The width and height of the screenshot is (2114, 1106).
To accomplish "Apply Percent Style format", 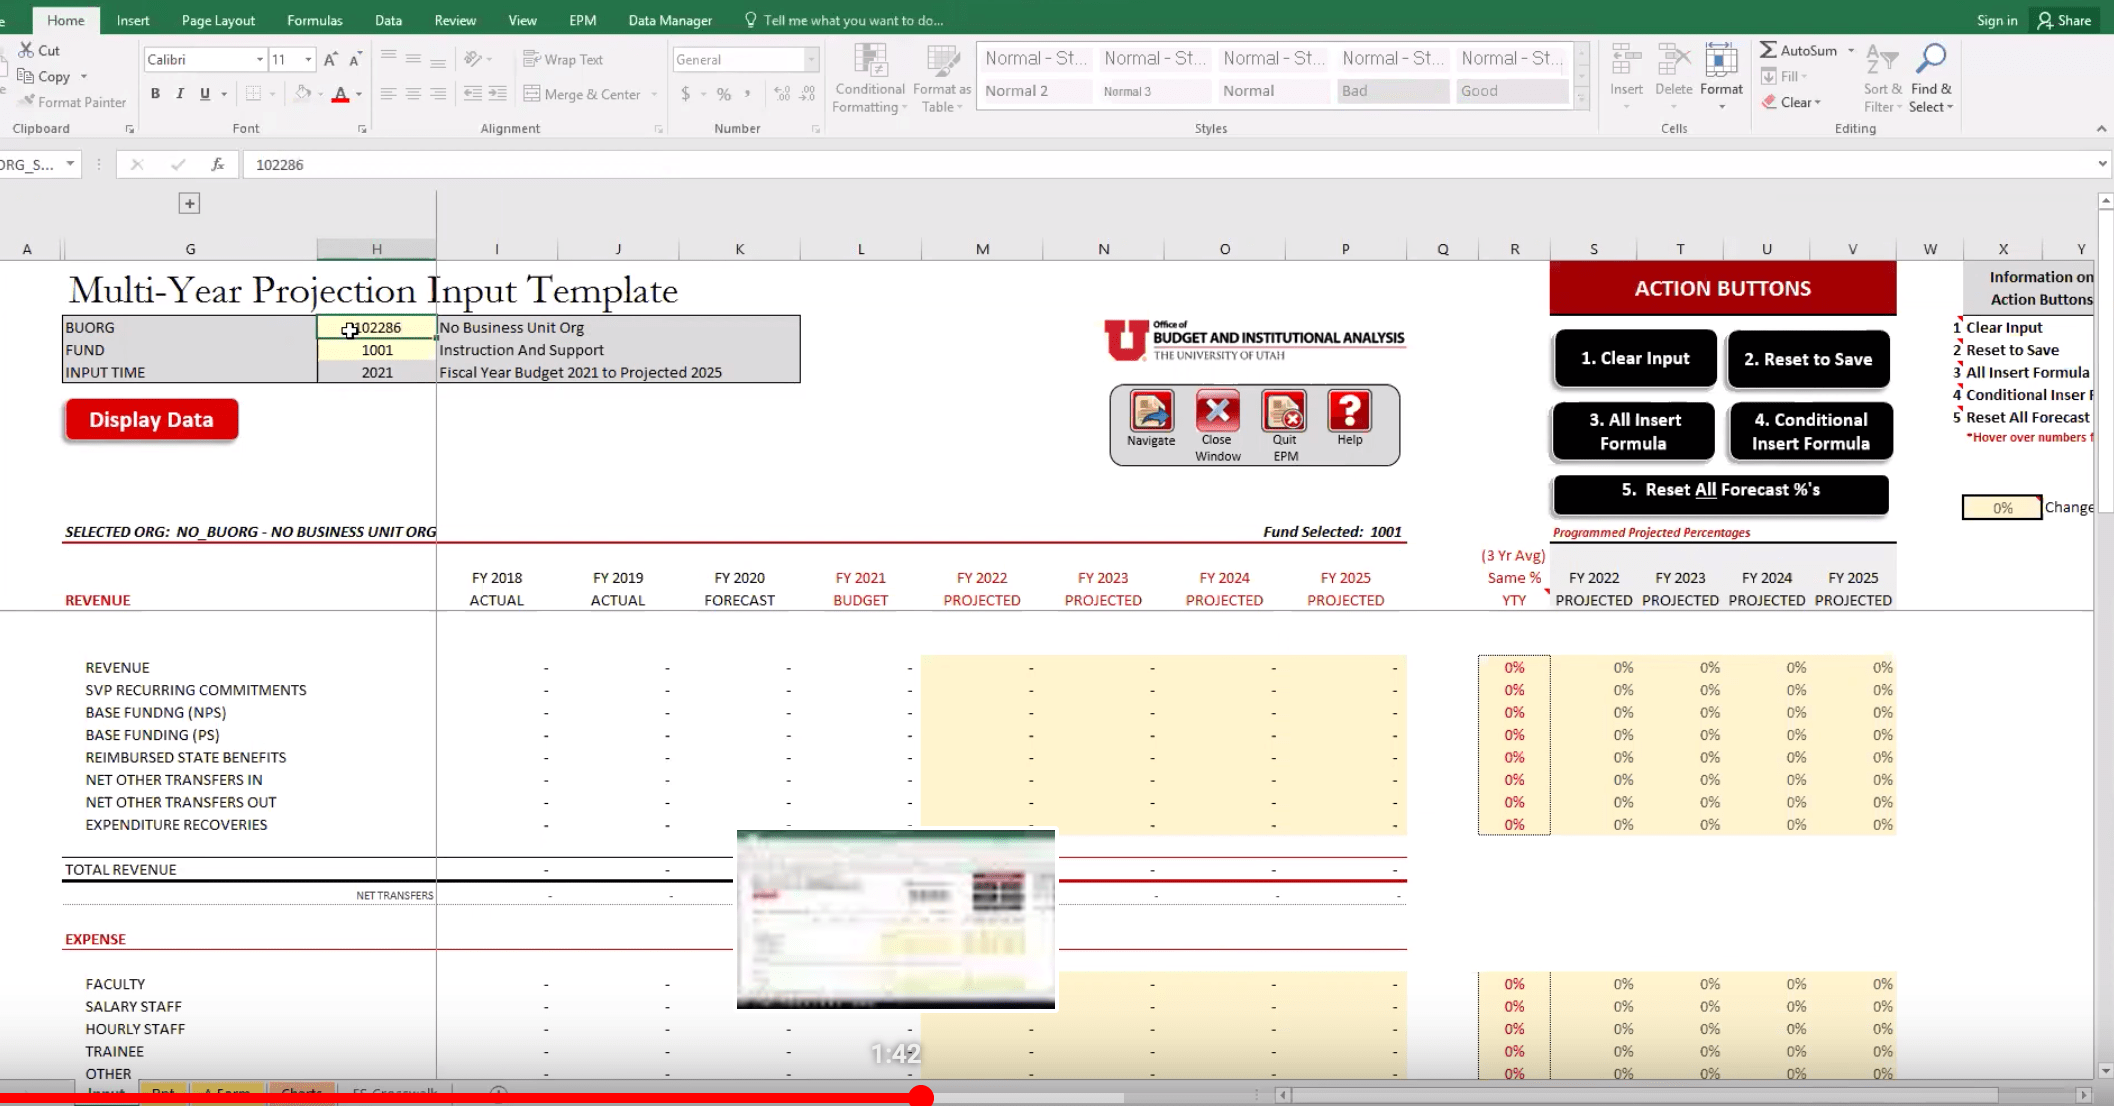I will coord(723,94).
